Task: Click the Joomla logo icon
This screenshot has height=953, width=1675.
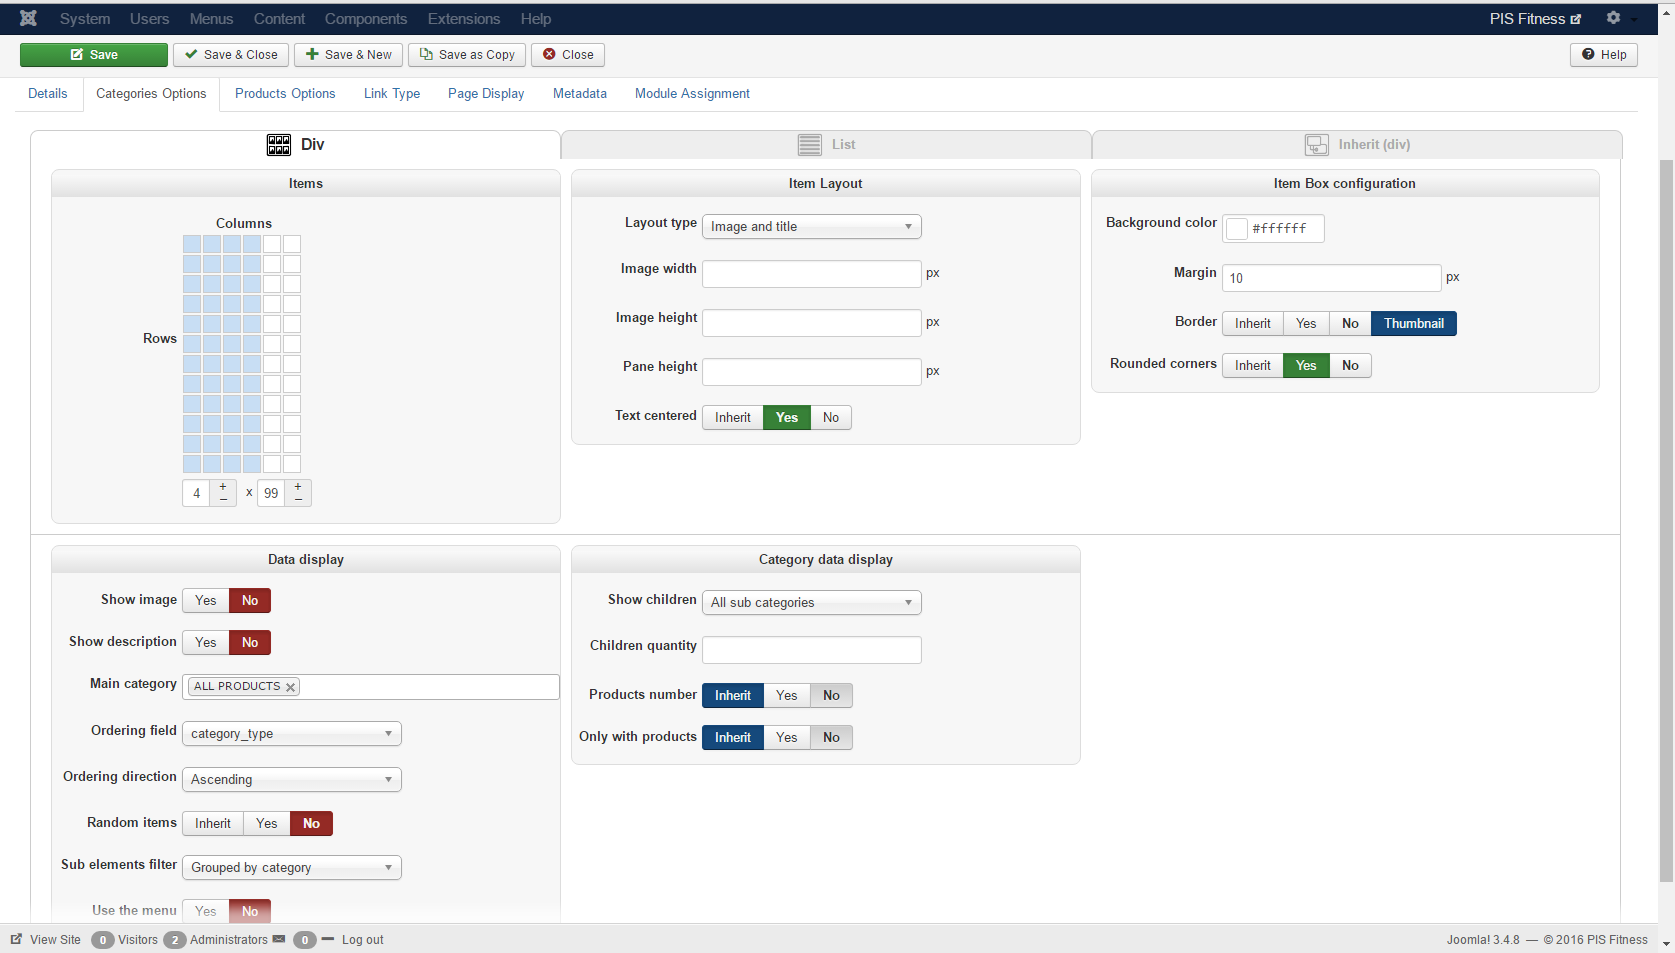Action: [x=28, y=18]
